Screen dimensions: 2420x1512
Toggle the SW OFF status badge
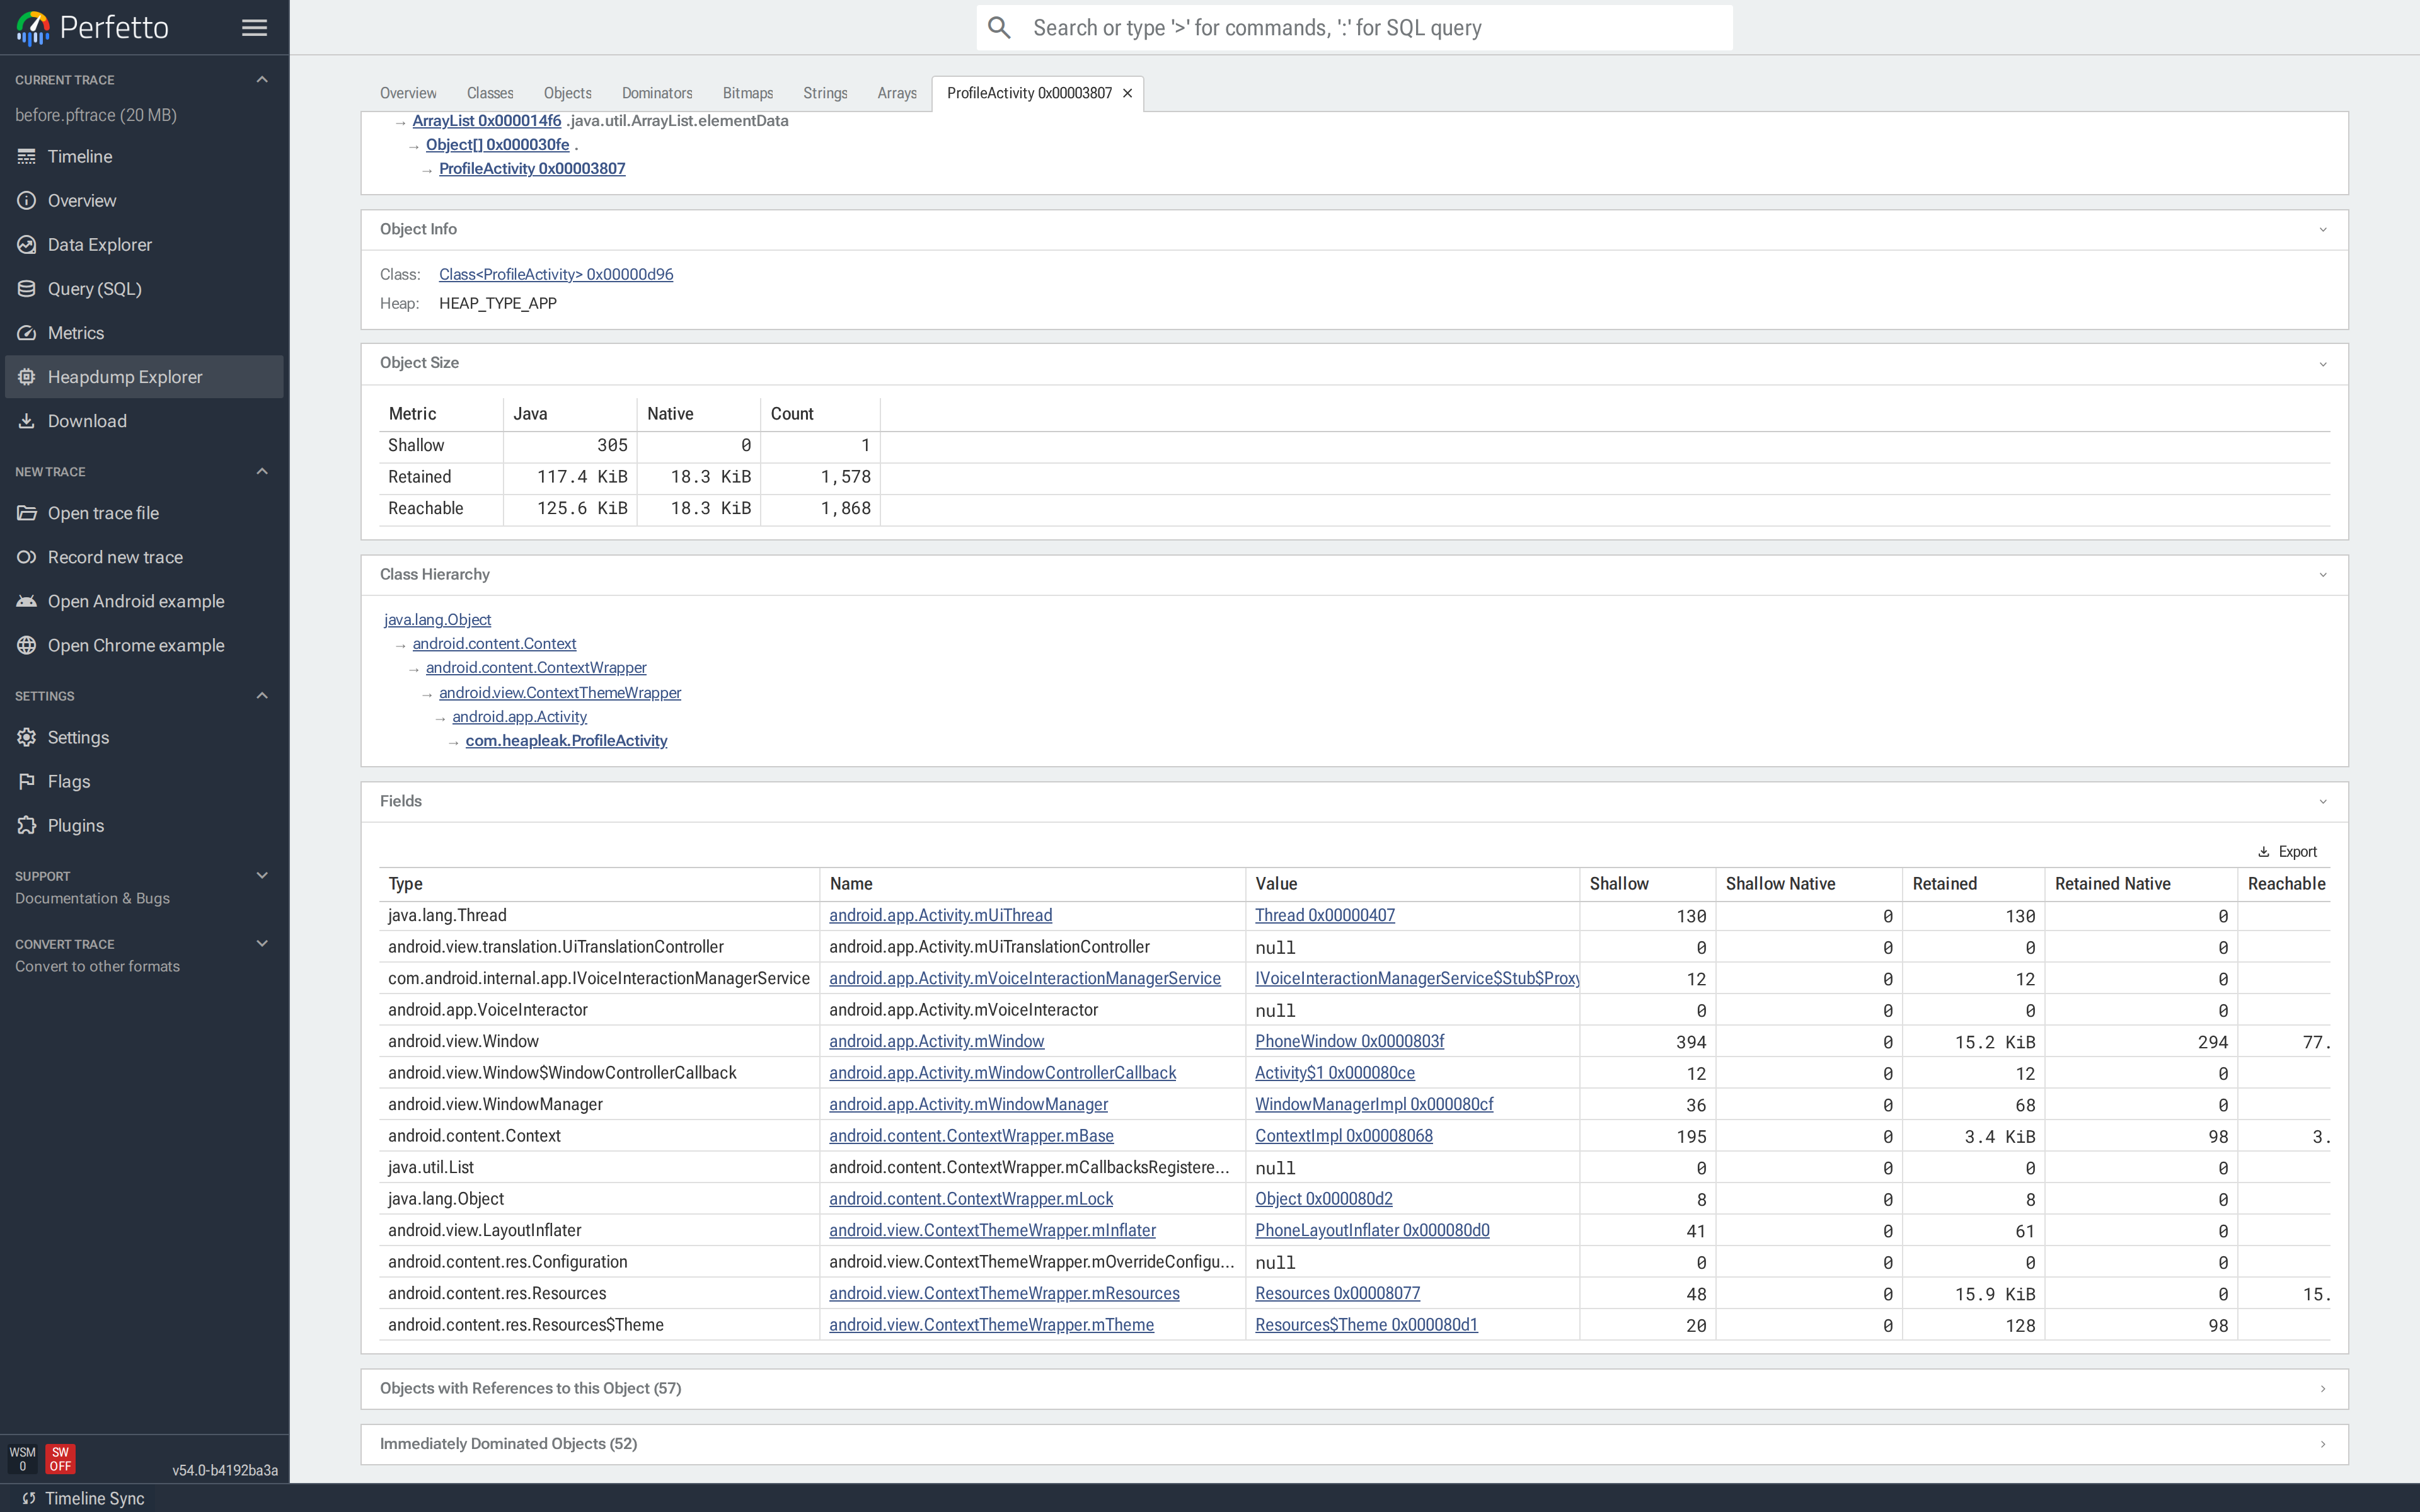click(x=60, y=1458)
